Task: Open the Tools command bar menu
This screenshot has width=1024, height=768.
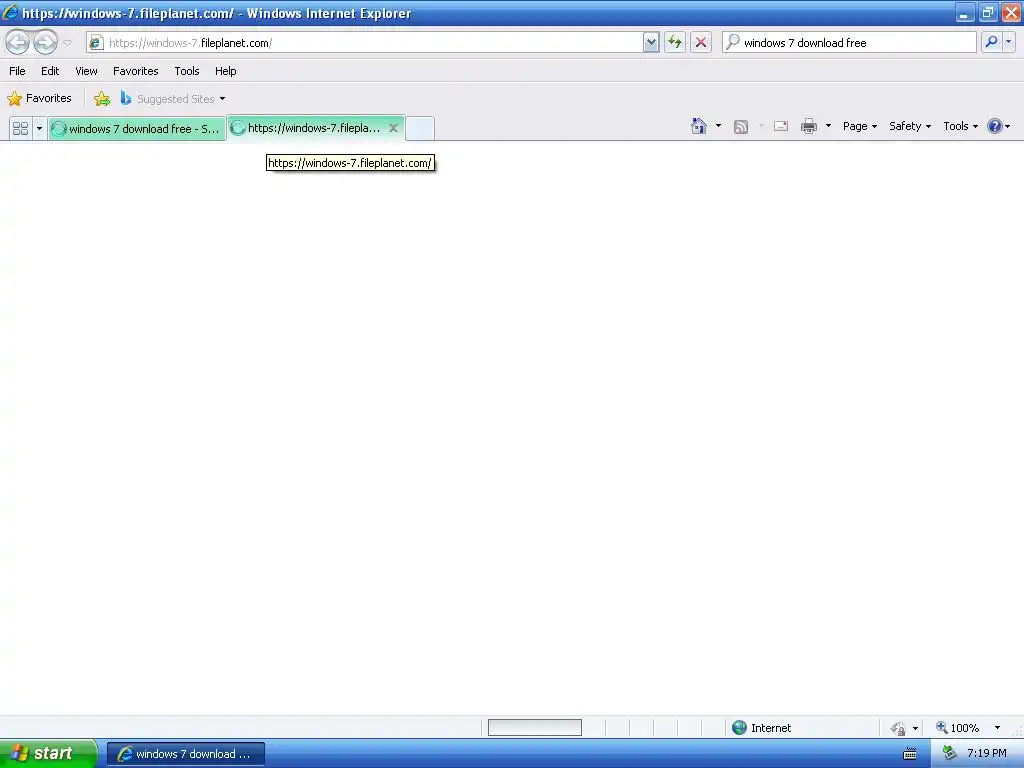Action: pyautogui.click(x=960, y=126)
